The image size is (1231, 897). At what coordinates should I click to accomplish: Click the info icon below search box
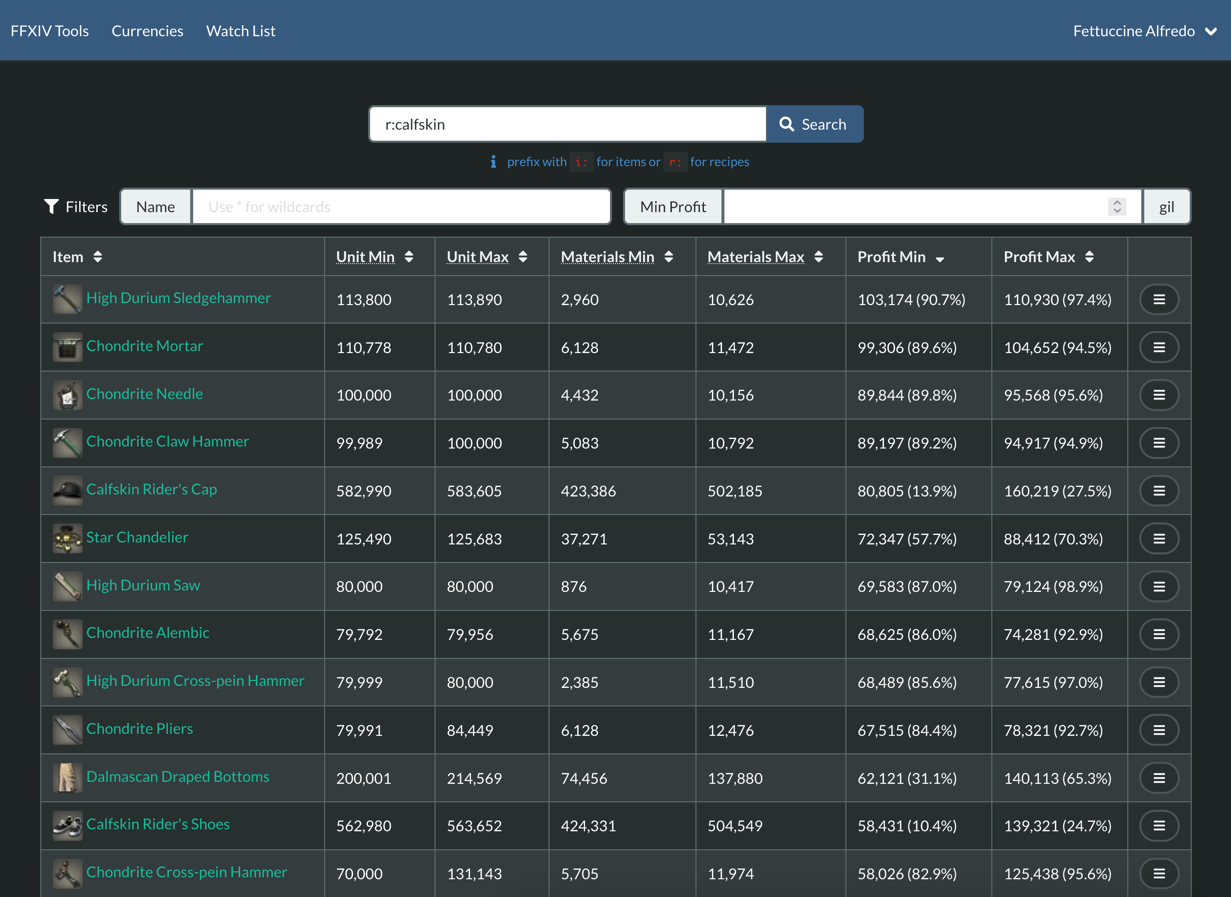pos(493,162)
